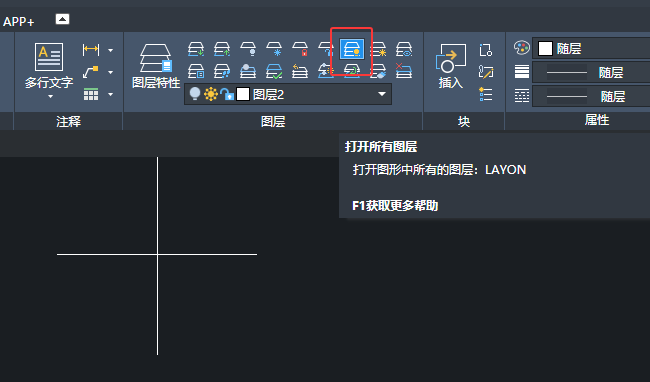This screenshot has width=650, height=382.
Task: Click the layer icon with eye symbol
Action: tap(404, 49)
